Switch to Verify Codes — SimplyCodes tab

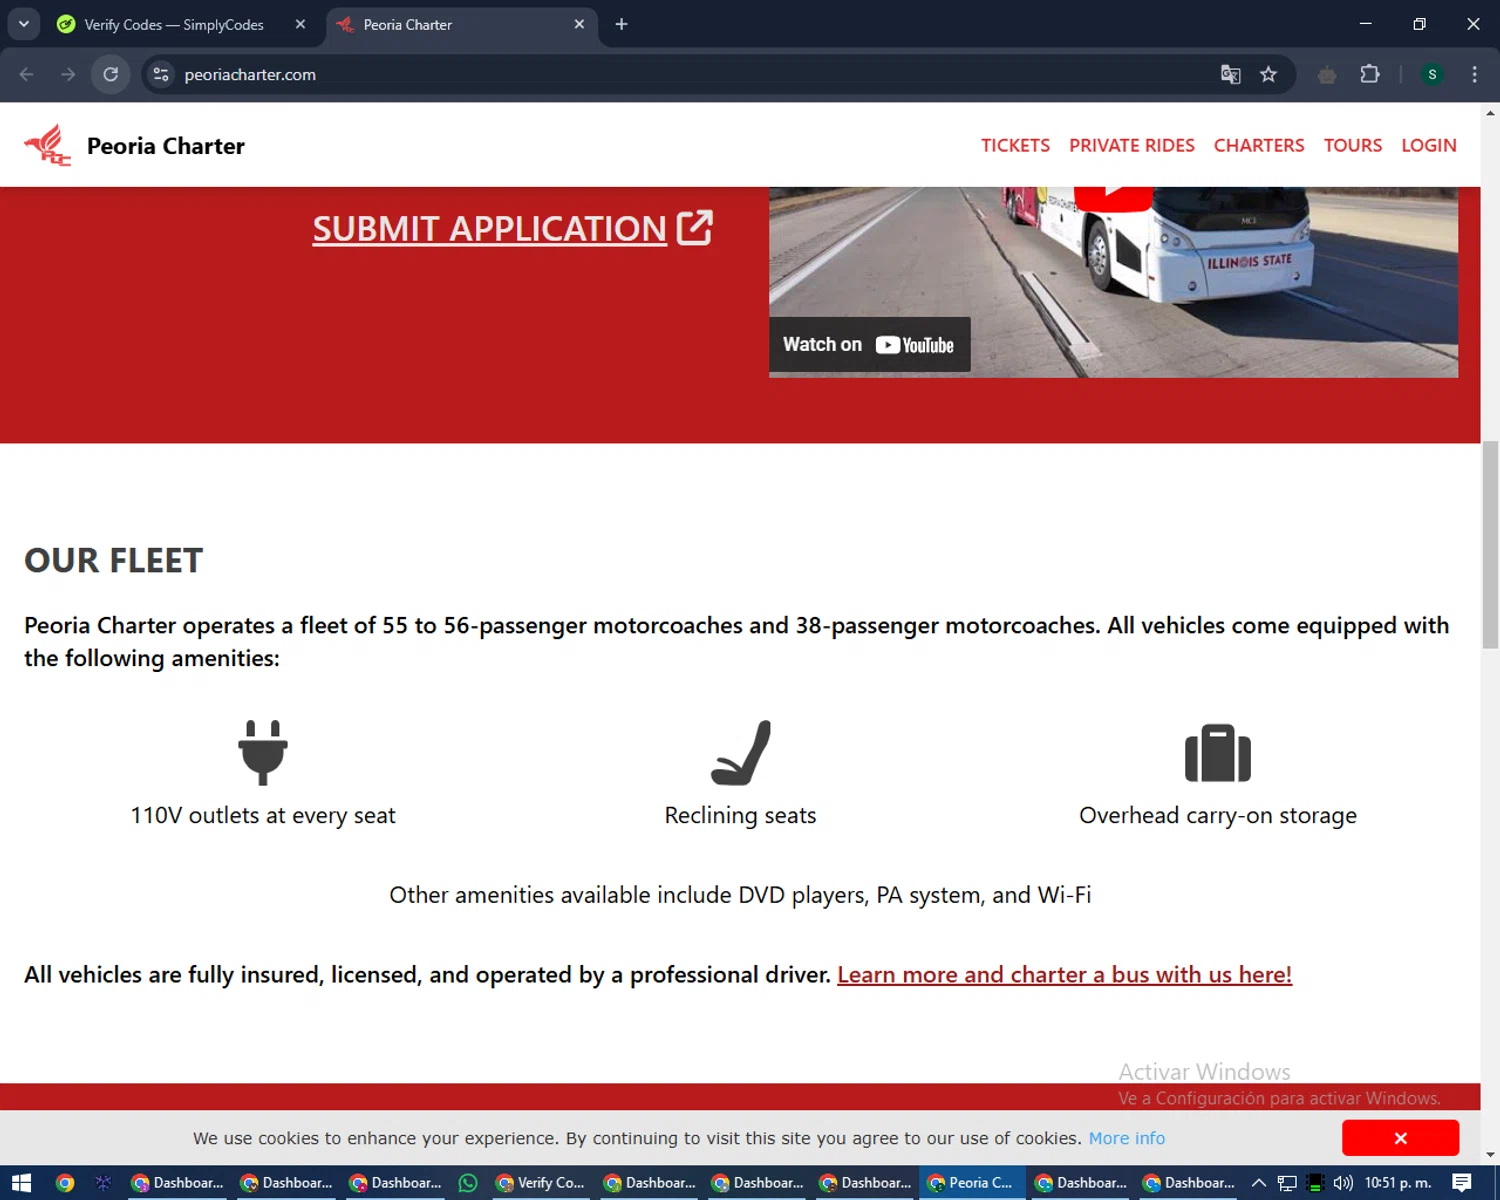[175, 24]
